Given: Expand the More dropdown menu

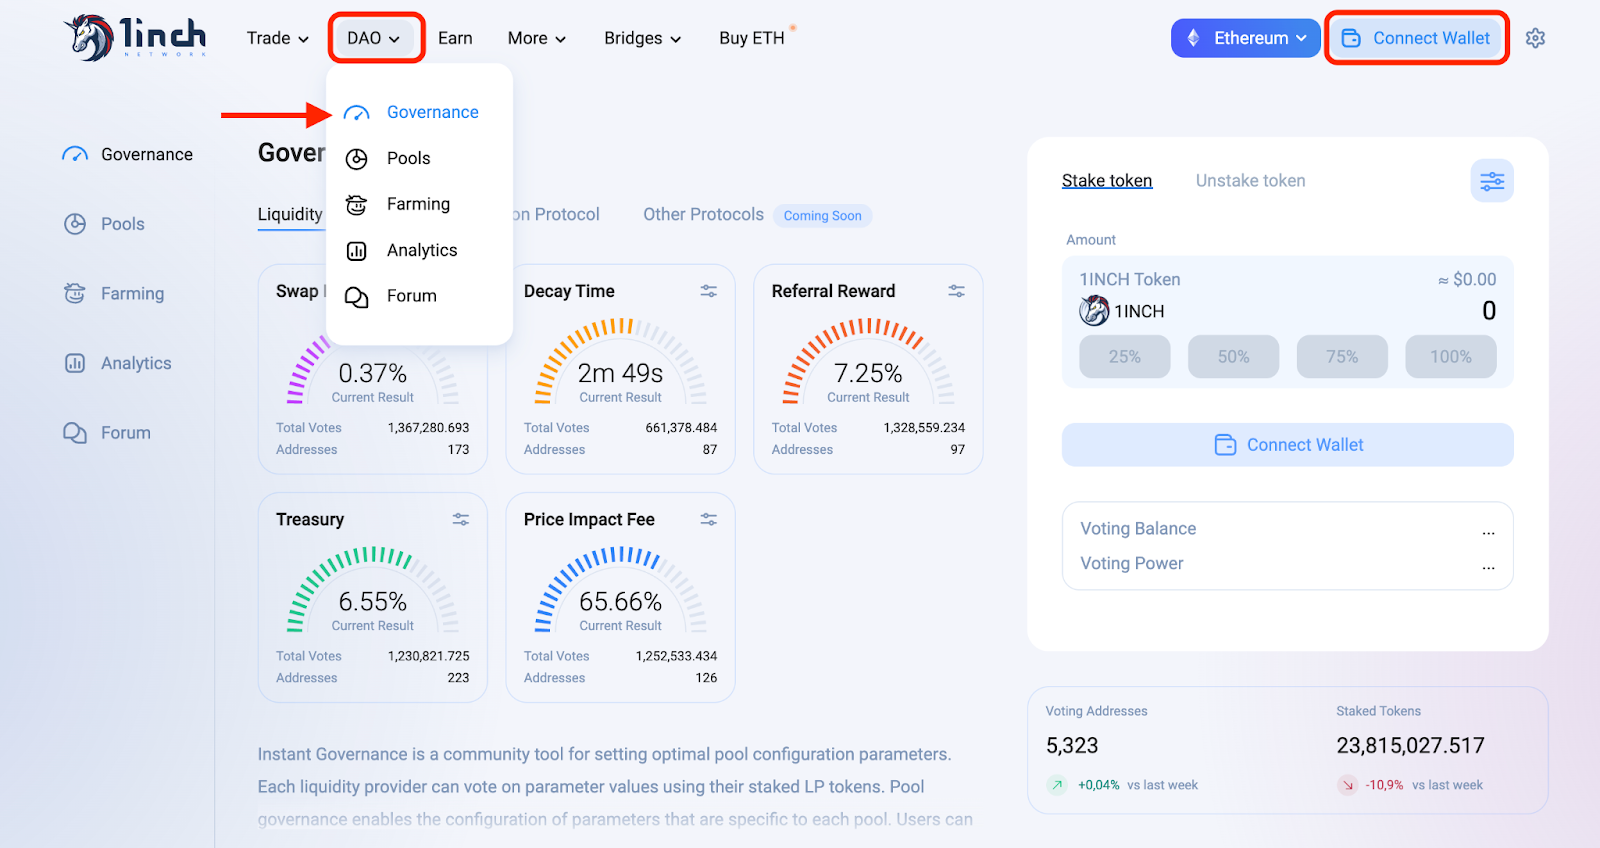Looking at the screenshot, I should click(537, 38).
